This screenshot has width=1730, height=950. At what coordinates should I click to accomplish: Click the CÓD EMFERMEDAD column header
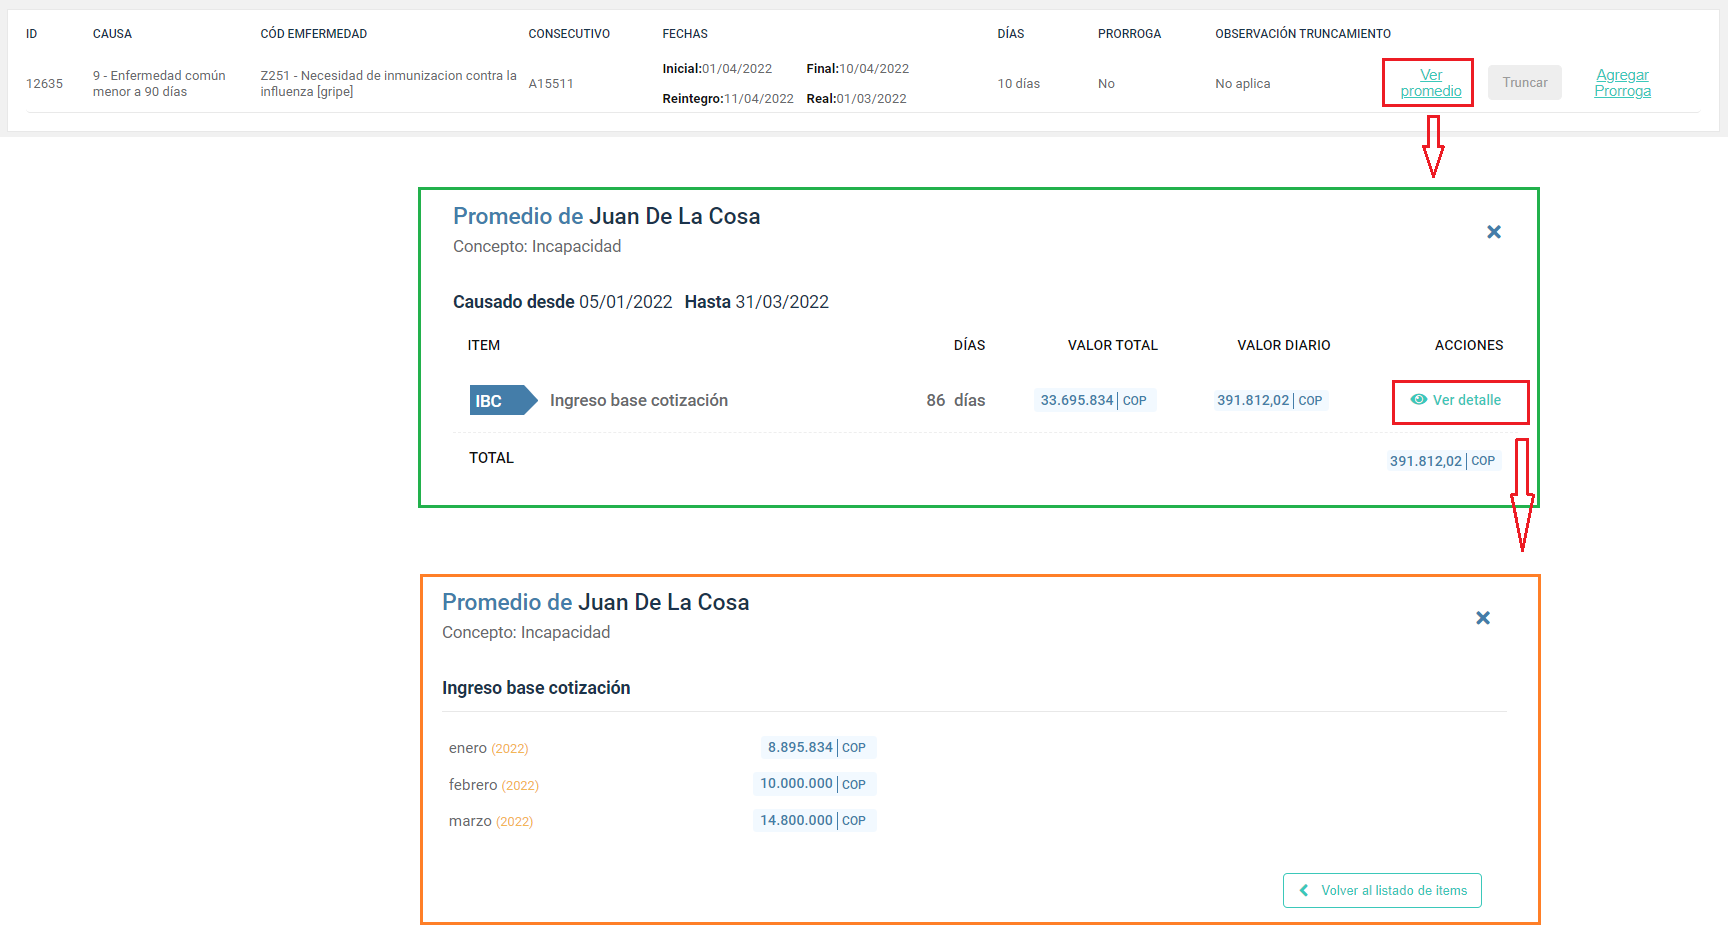pyautogui.click(x=313, y=34)
